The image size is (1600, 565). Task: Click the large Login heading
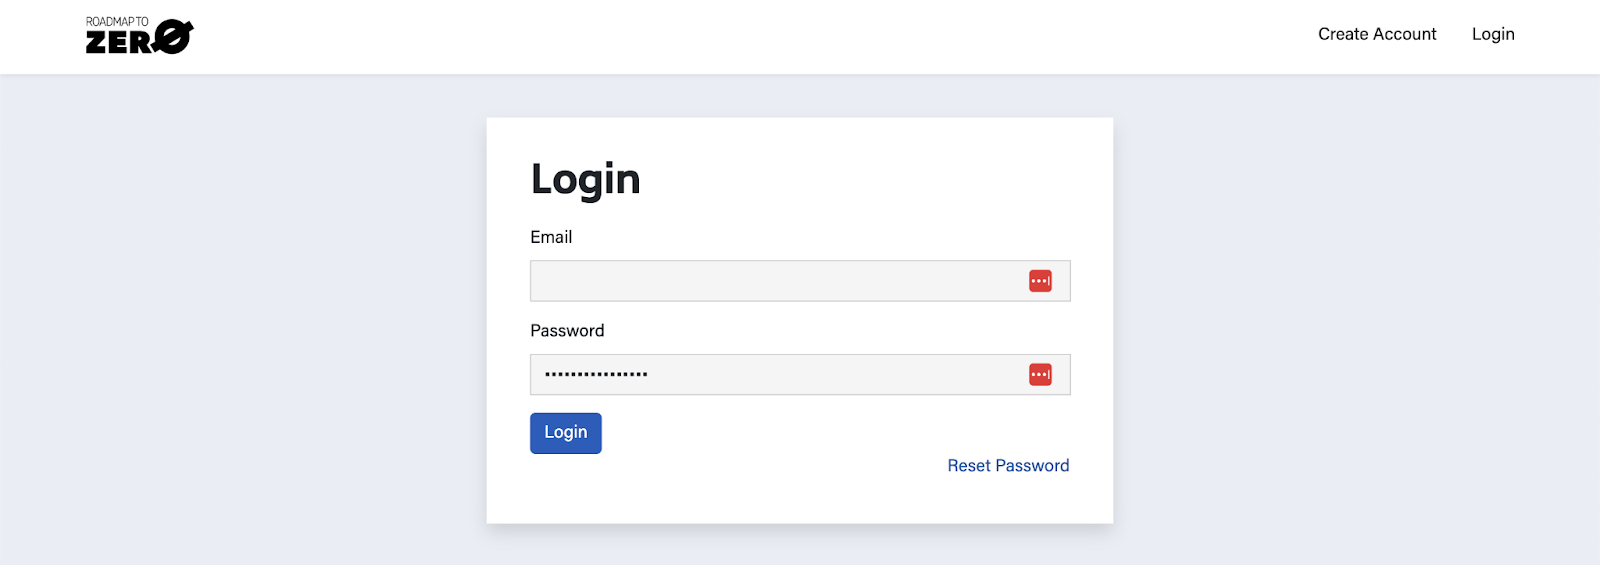click(585, 179)
